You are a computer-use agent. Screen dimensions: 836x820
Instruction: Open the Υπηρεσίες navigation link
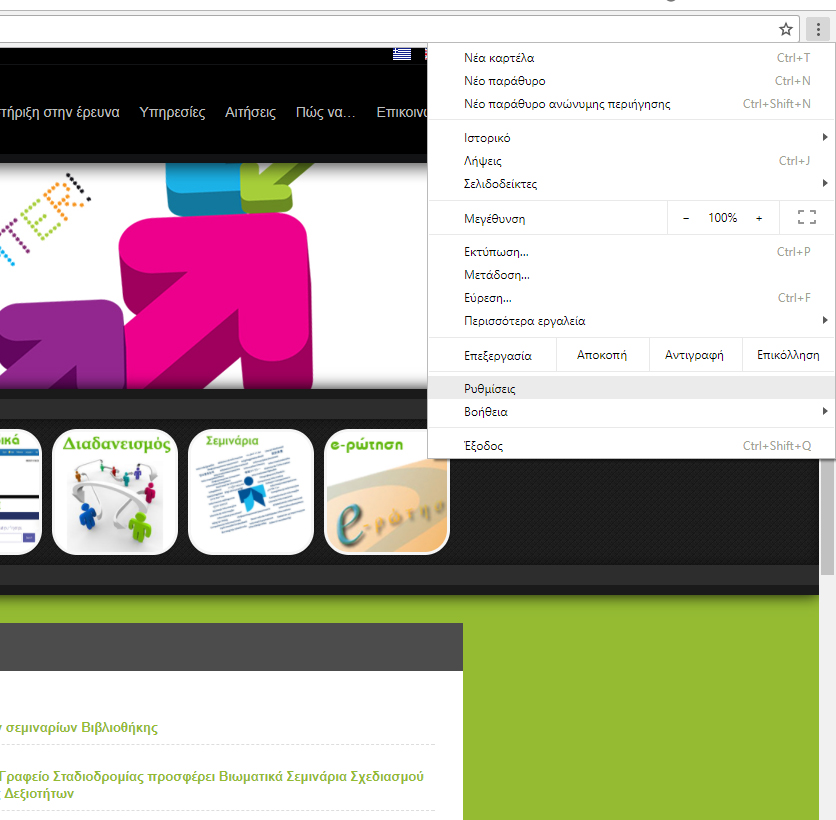point(172,112)
